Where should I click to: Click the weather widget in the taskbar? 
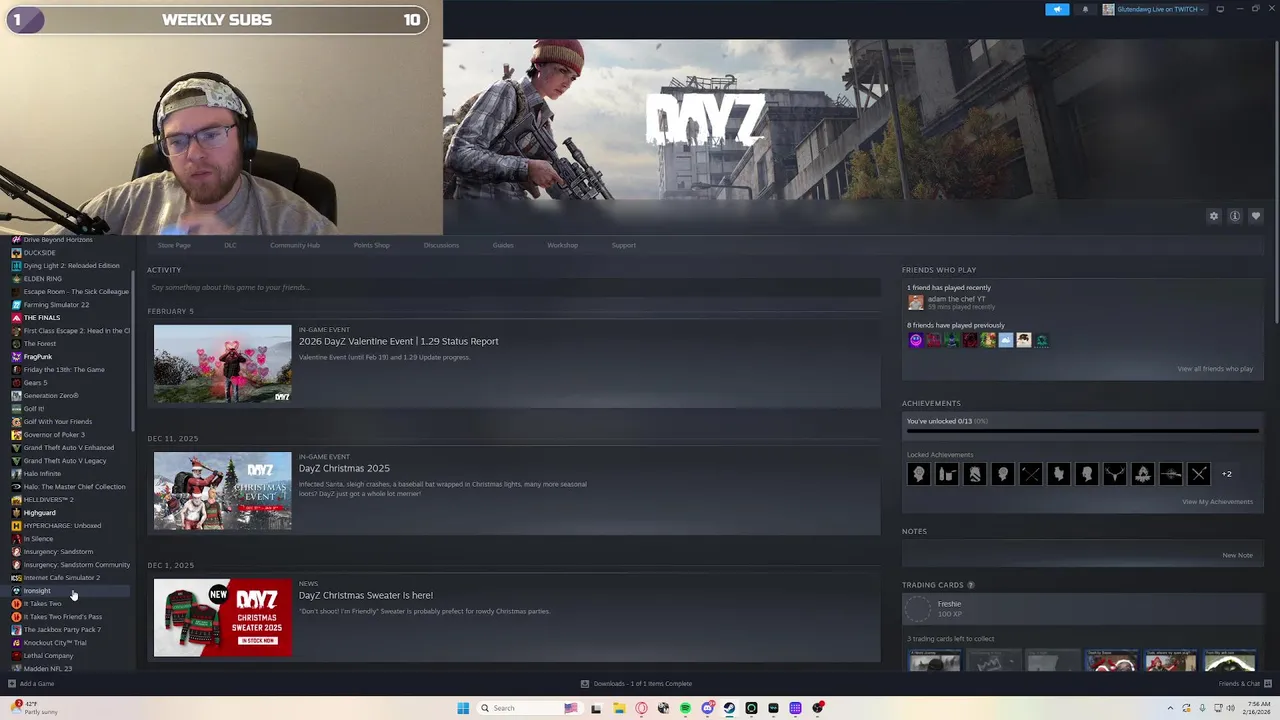(34, 708)
